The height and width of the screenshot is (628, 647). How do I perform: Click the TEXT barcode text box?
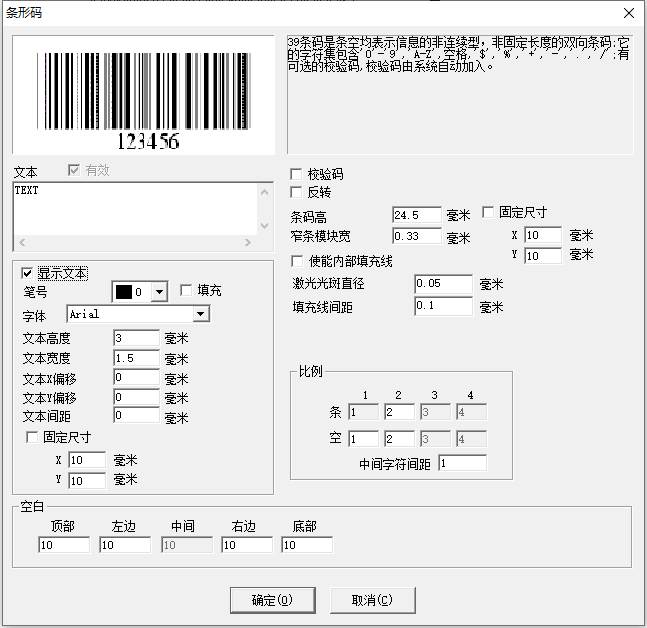point(135,209)
